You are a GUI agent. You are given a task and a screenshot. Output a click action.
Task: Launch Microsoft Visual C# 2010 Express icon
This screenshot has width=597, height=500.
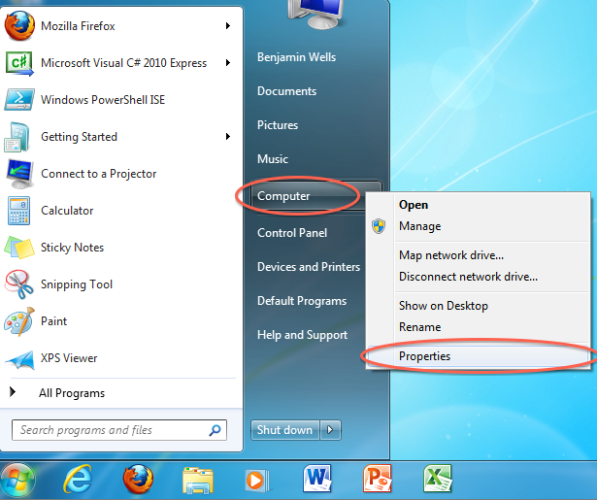click(19, 63)
